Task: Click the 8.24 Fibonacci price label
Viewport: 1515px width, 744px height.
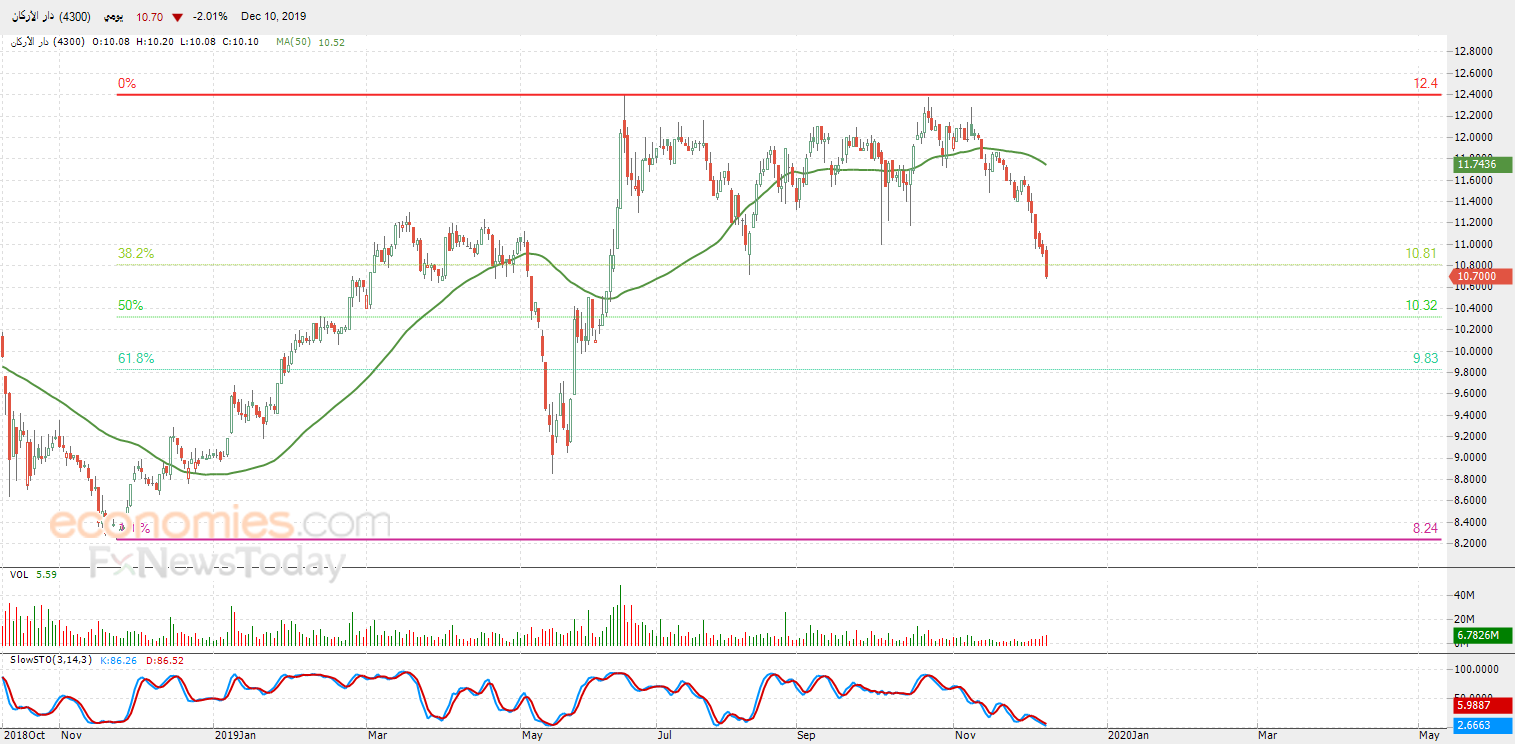Action: click(1425, 527)
